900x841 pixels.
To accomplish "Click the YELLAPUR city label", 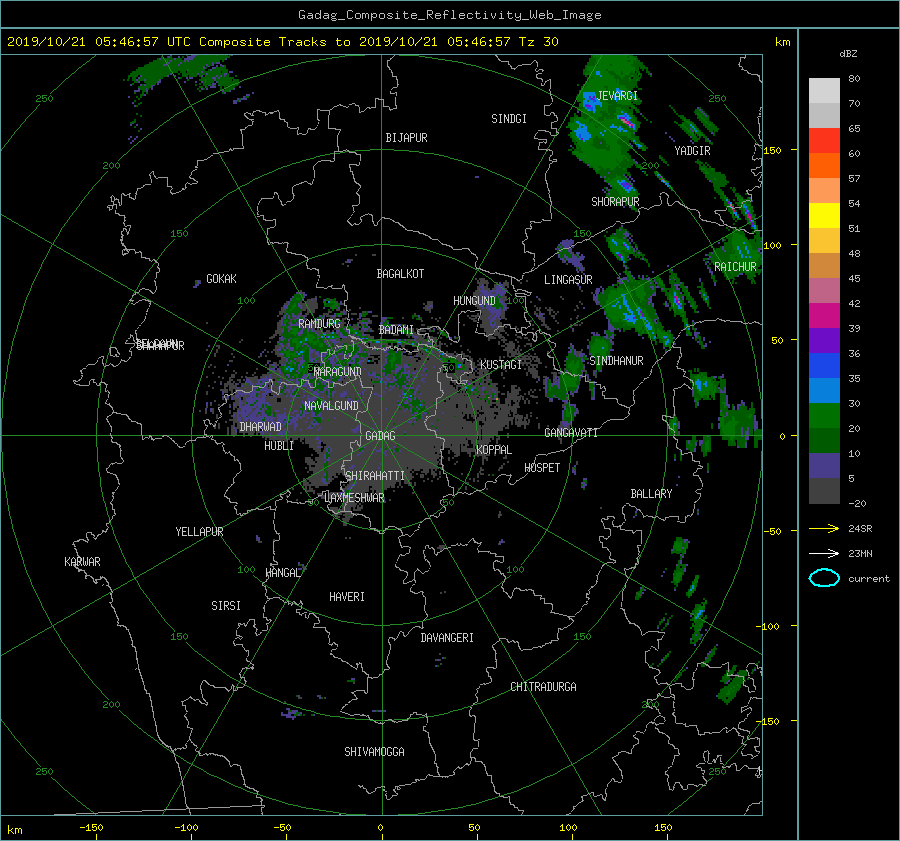I will click(x=199, y=532).
